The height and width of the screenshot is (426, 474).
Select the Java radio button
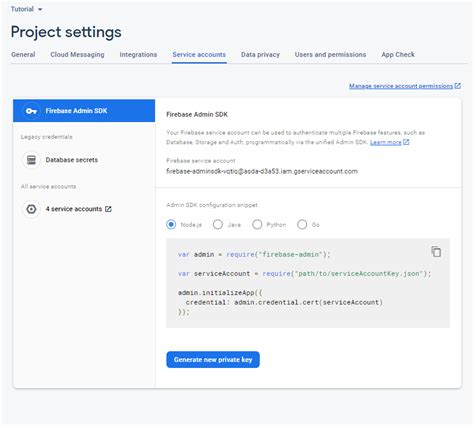pos(218,224)
